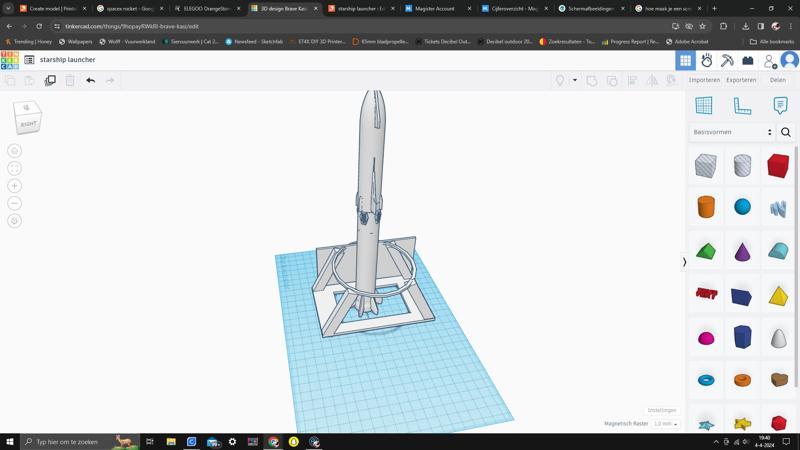This screenshot has width=800, height=450.
Task: Click the copy icon in toolbar
Action: coord(10,81)
